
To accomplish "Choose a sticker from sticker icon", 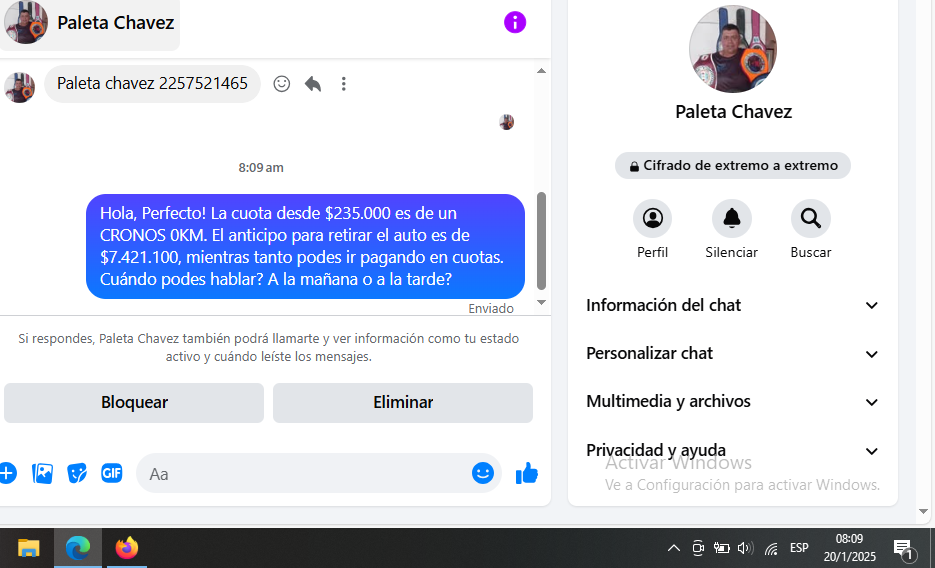I will coord(77,473).
